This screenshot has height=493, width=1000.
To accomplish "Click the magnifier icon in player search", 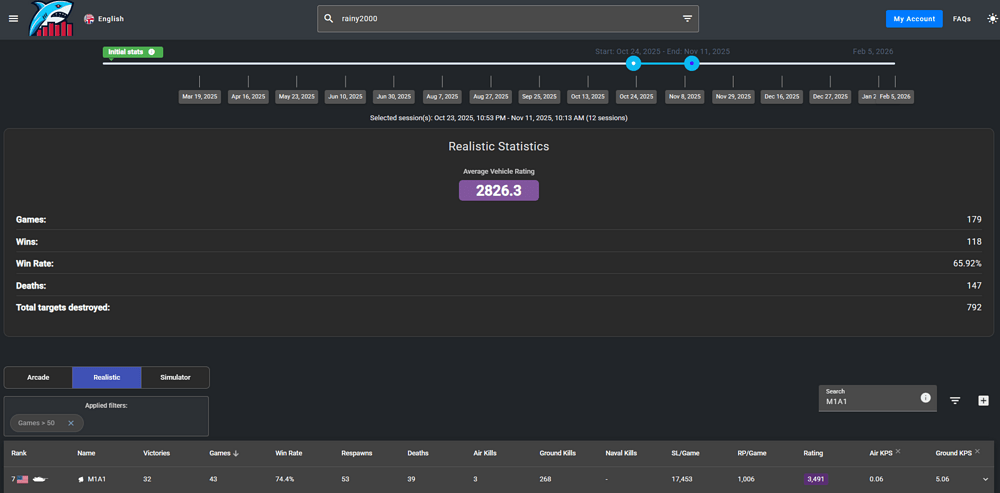I will (x=329, y=19).
